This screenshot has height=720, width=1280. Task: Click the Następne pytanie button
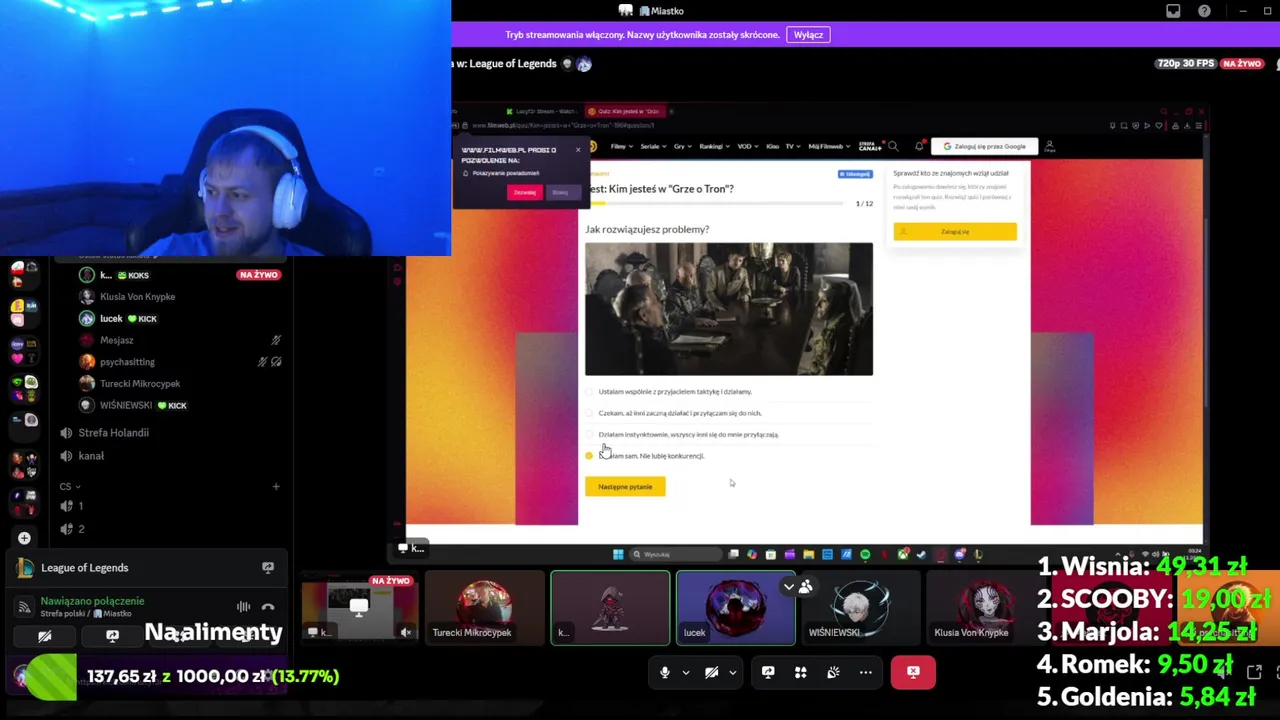pyautogui.click(x=625, y=487)
